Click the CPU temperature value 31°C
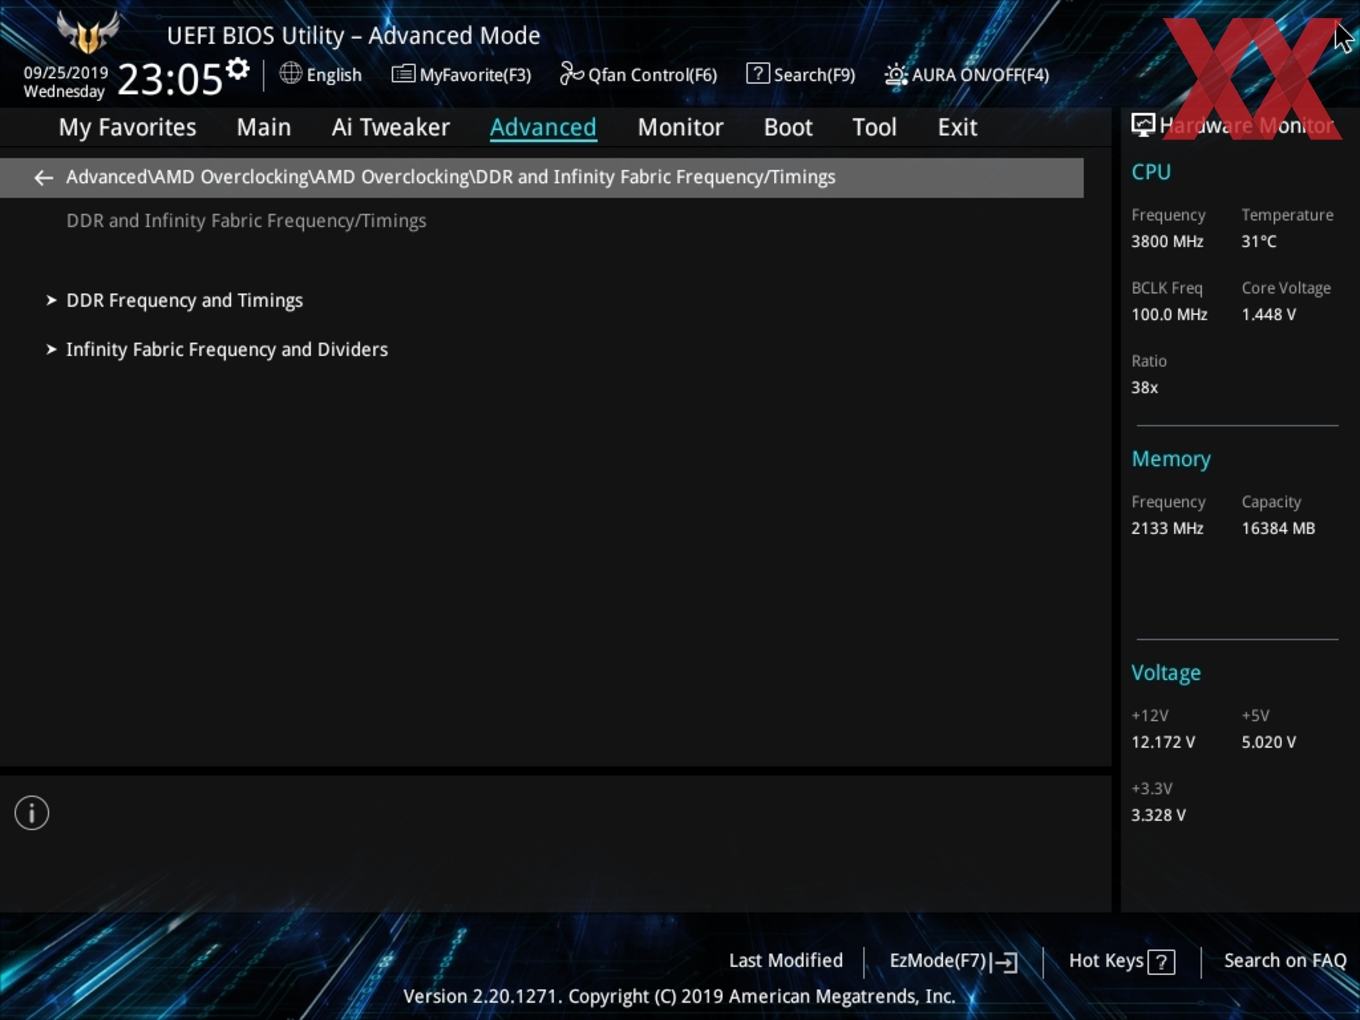Screen dimensions: 1360x1020 click(1259, 241)
